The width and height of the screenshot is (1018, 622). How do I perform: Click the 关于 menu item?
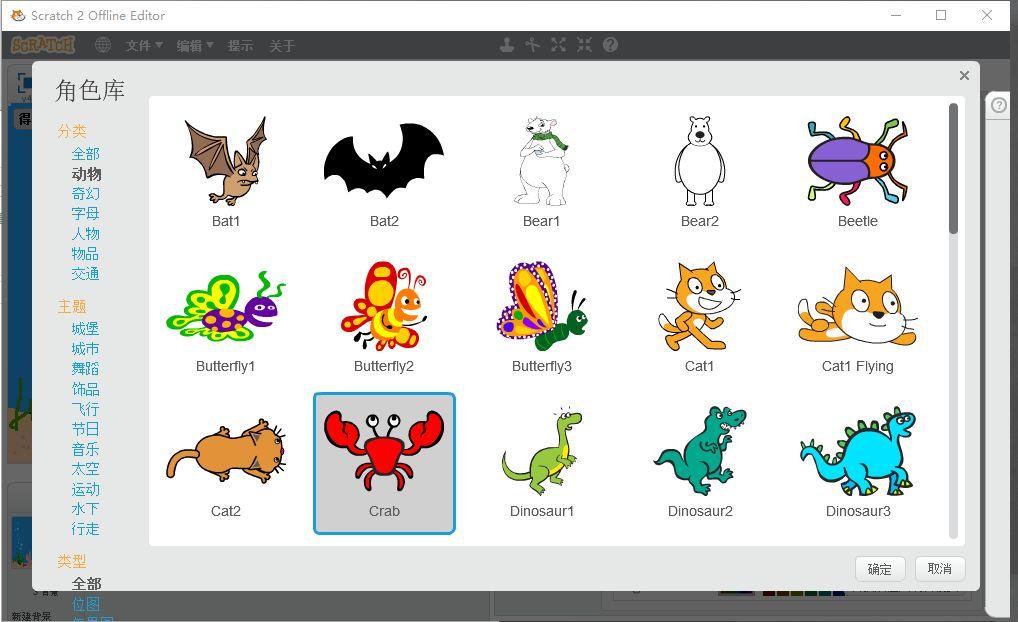282,45
